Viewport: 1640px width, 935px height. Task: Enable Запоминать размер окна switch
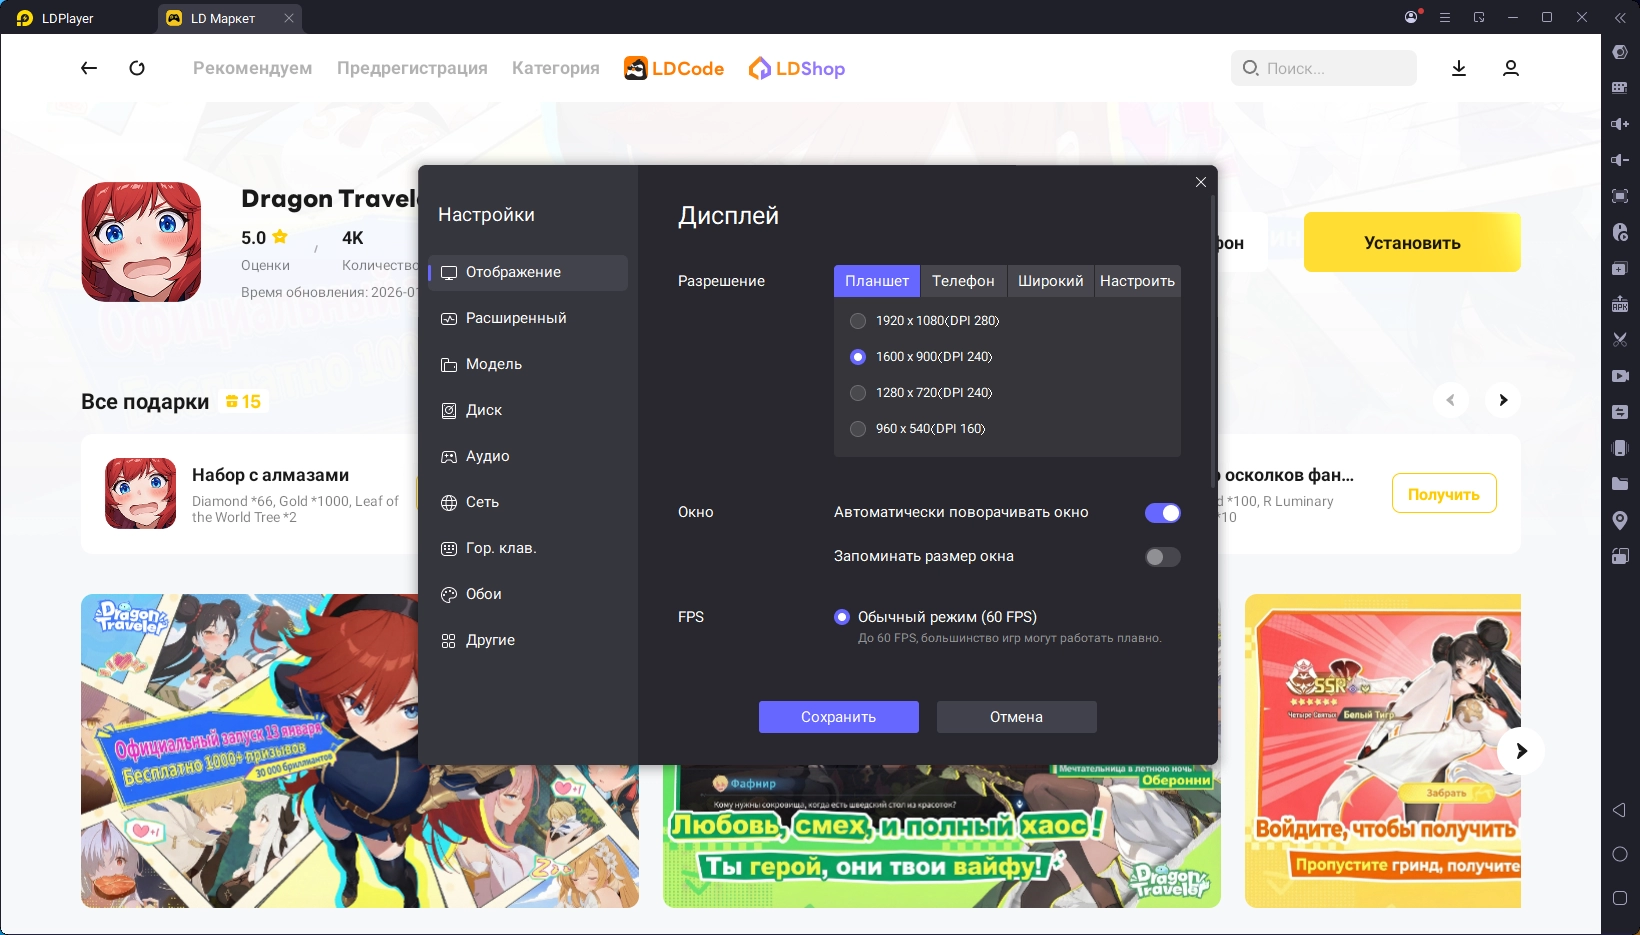tap(1163, 557)
